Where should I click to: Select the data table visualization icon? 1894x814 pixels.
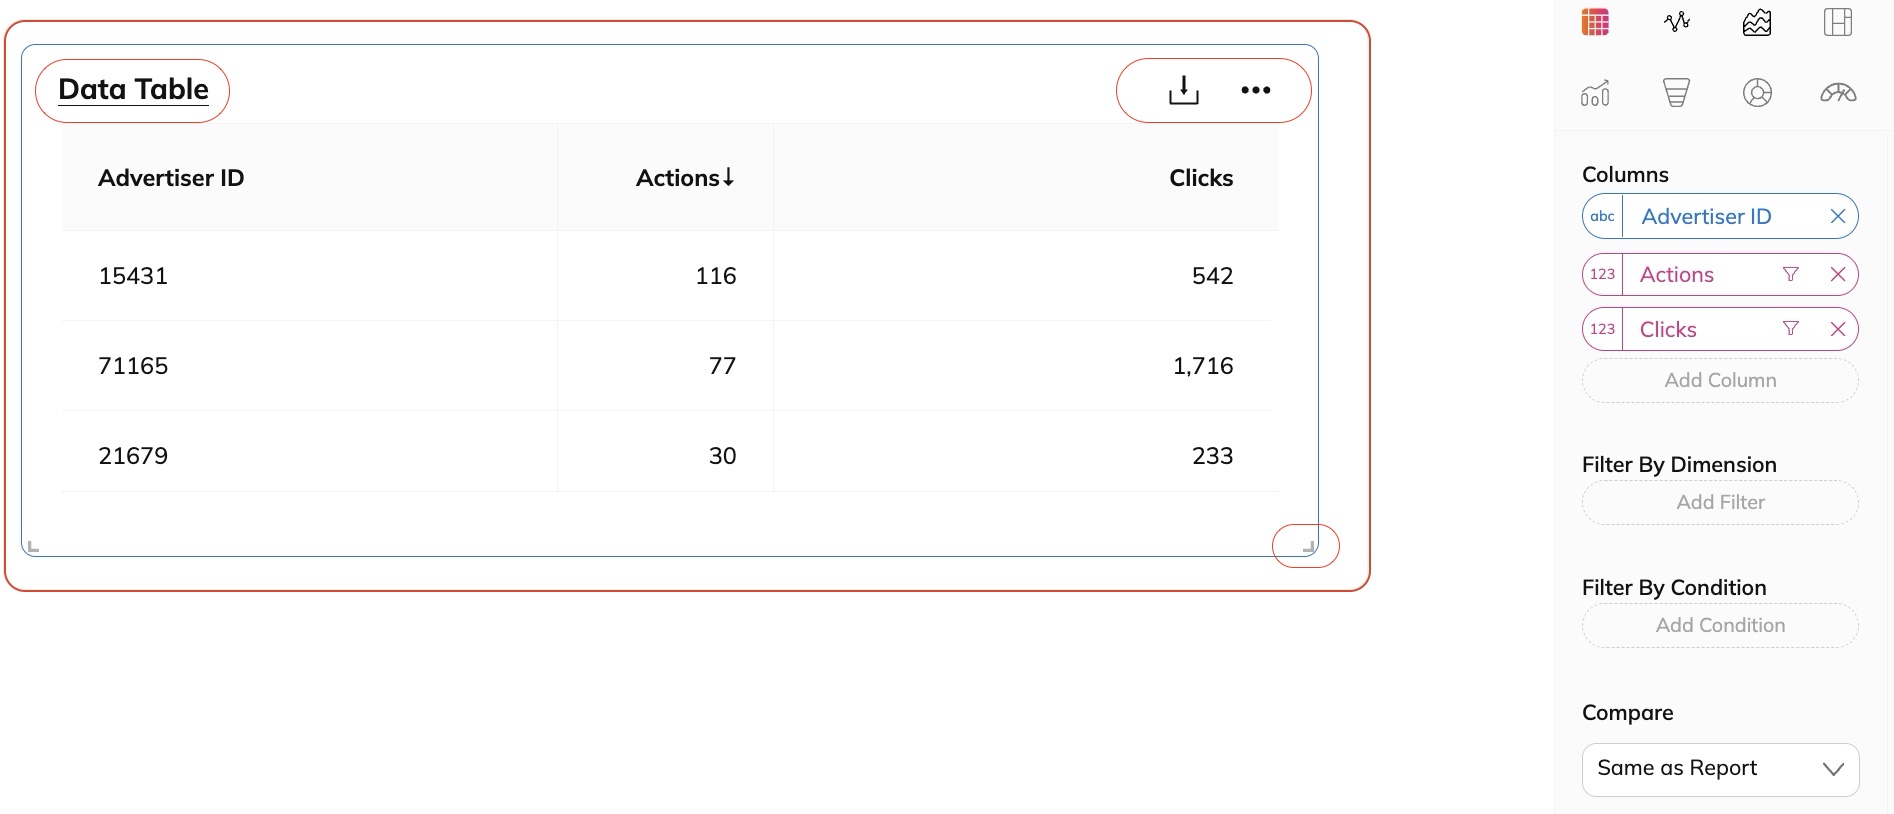(x=1595, y=22)
